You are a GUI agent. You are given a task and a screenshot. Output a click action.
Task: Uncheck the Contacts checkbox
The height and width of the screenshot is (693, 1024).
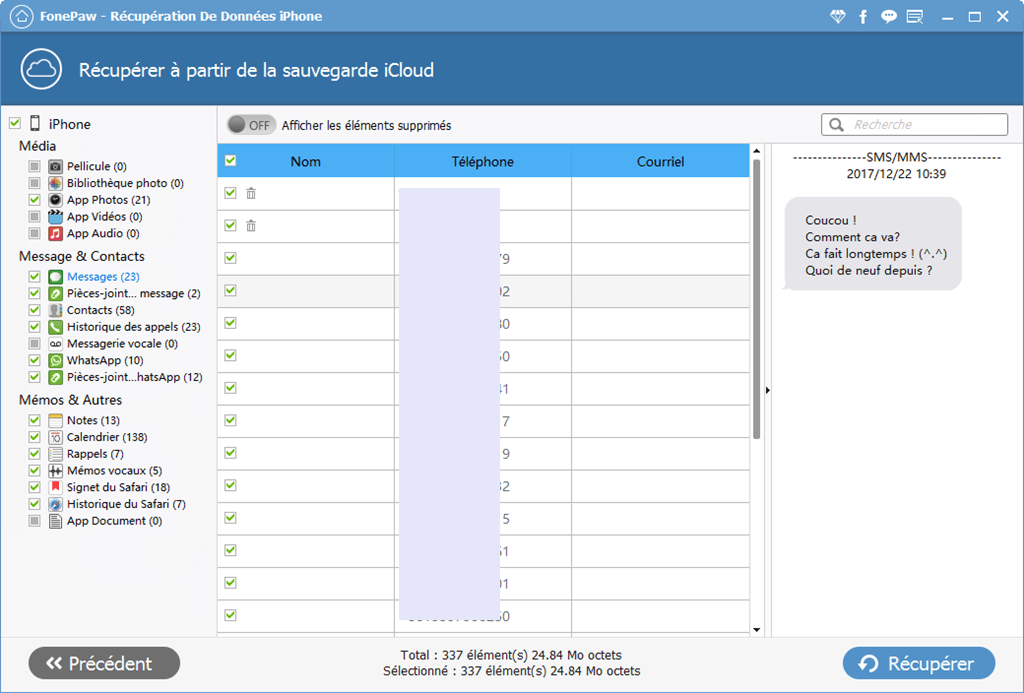[x=35, y=310]
